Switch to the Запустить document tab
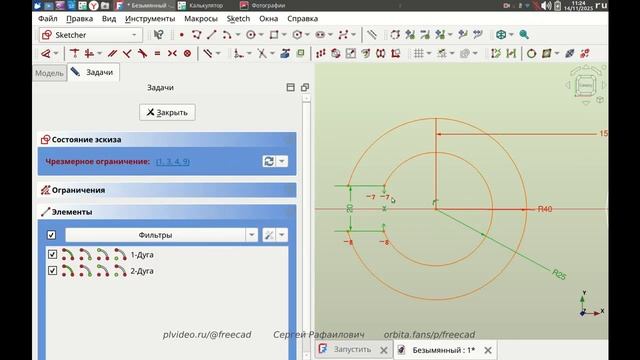 [353, 350]
